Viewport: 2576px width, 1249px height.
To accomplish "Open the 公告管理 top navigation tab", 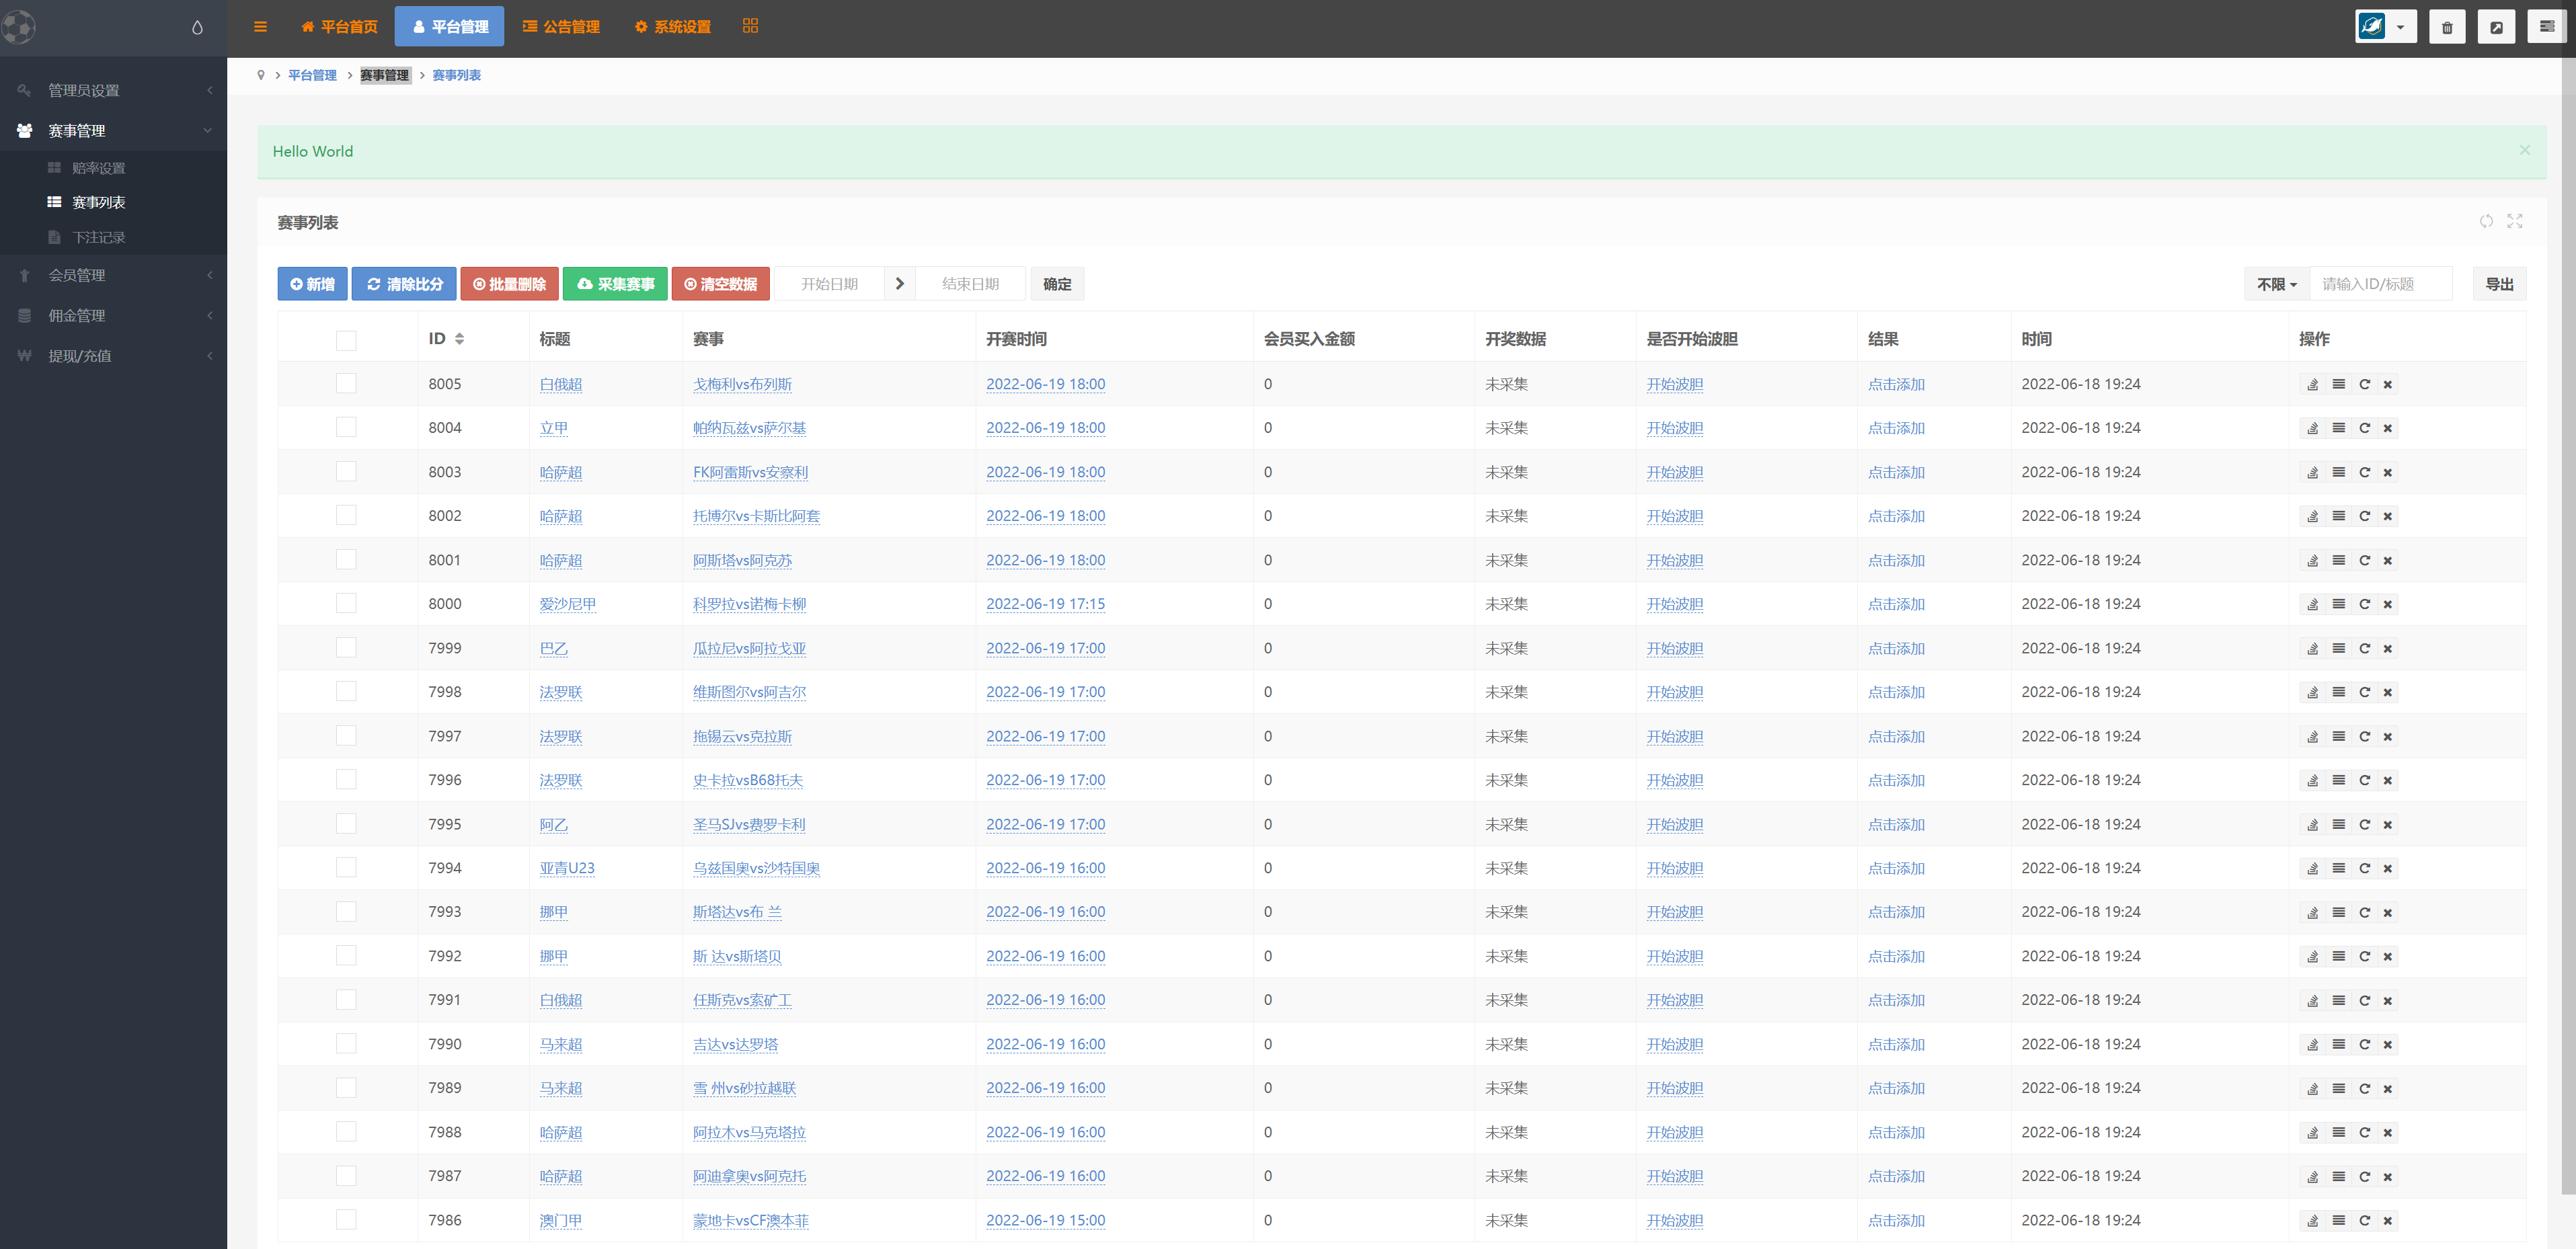I will click(x=561, y=27).
